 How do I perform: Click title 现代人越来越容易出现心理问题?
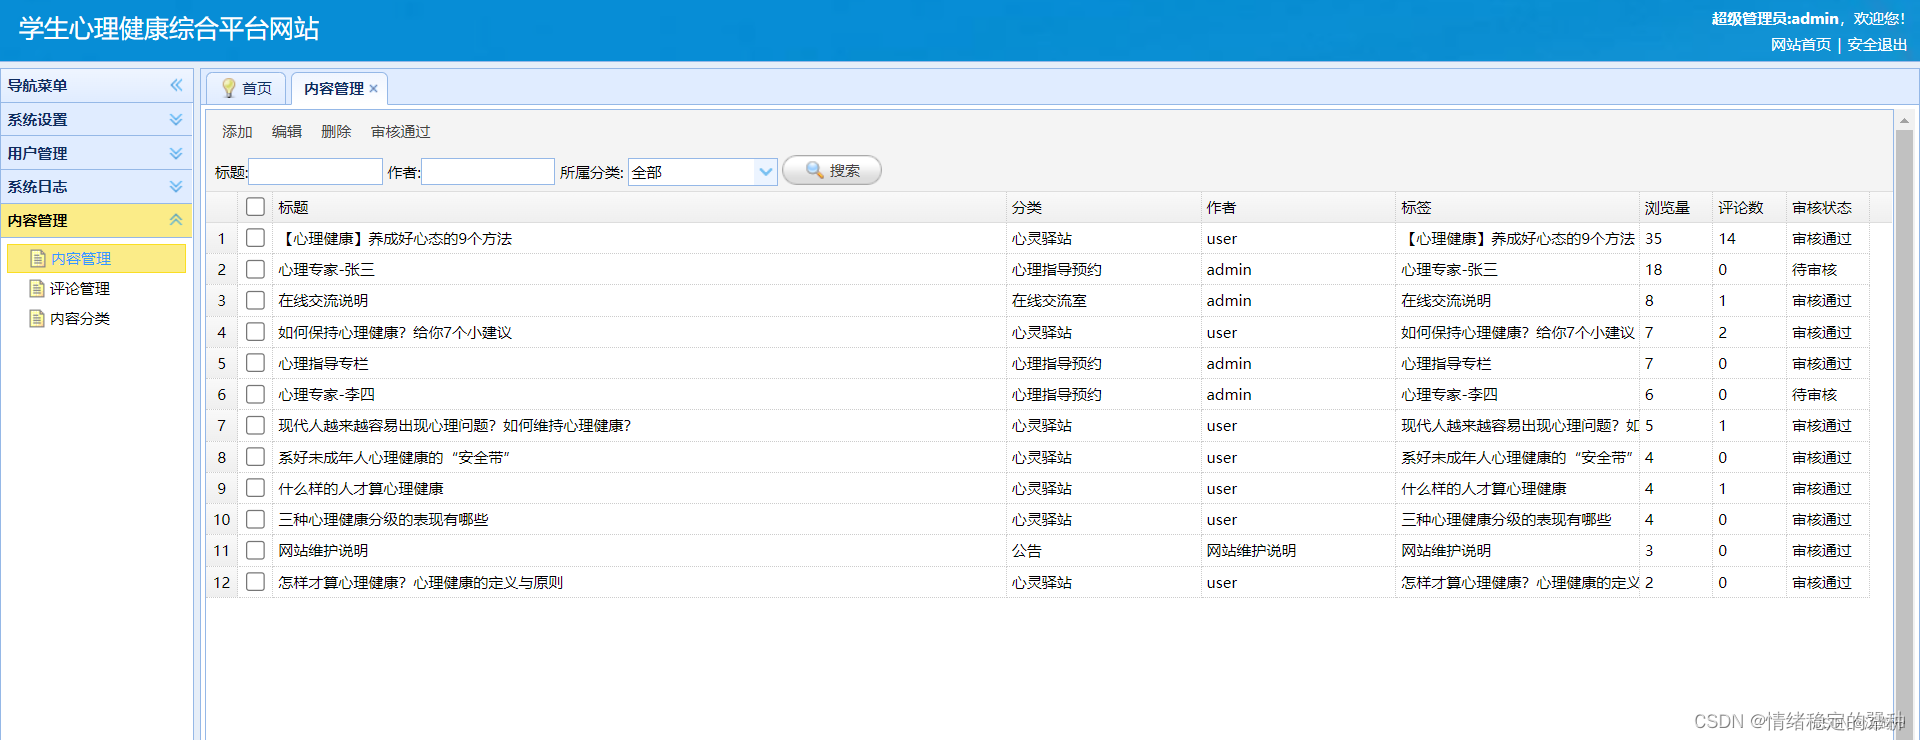(455, 425)
